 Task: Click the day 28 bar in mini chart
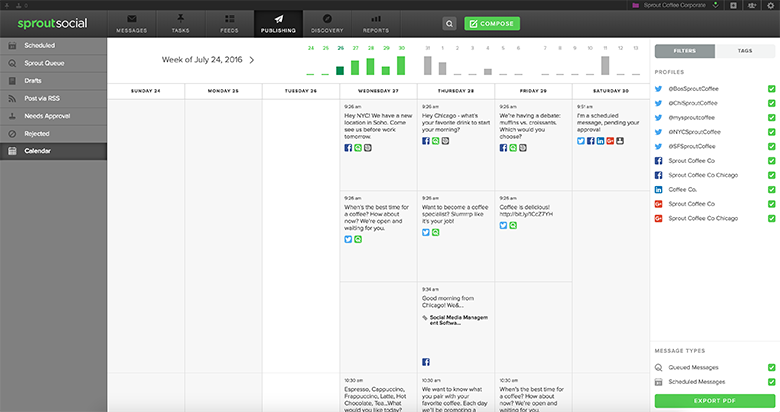[371, 67]
